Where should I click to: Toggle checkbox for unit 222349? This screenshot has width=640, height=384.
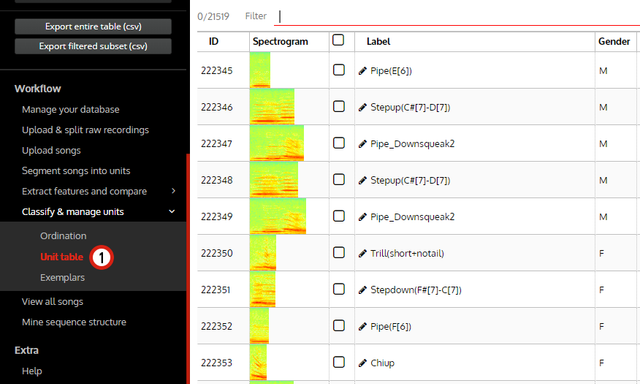339,216
